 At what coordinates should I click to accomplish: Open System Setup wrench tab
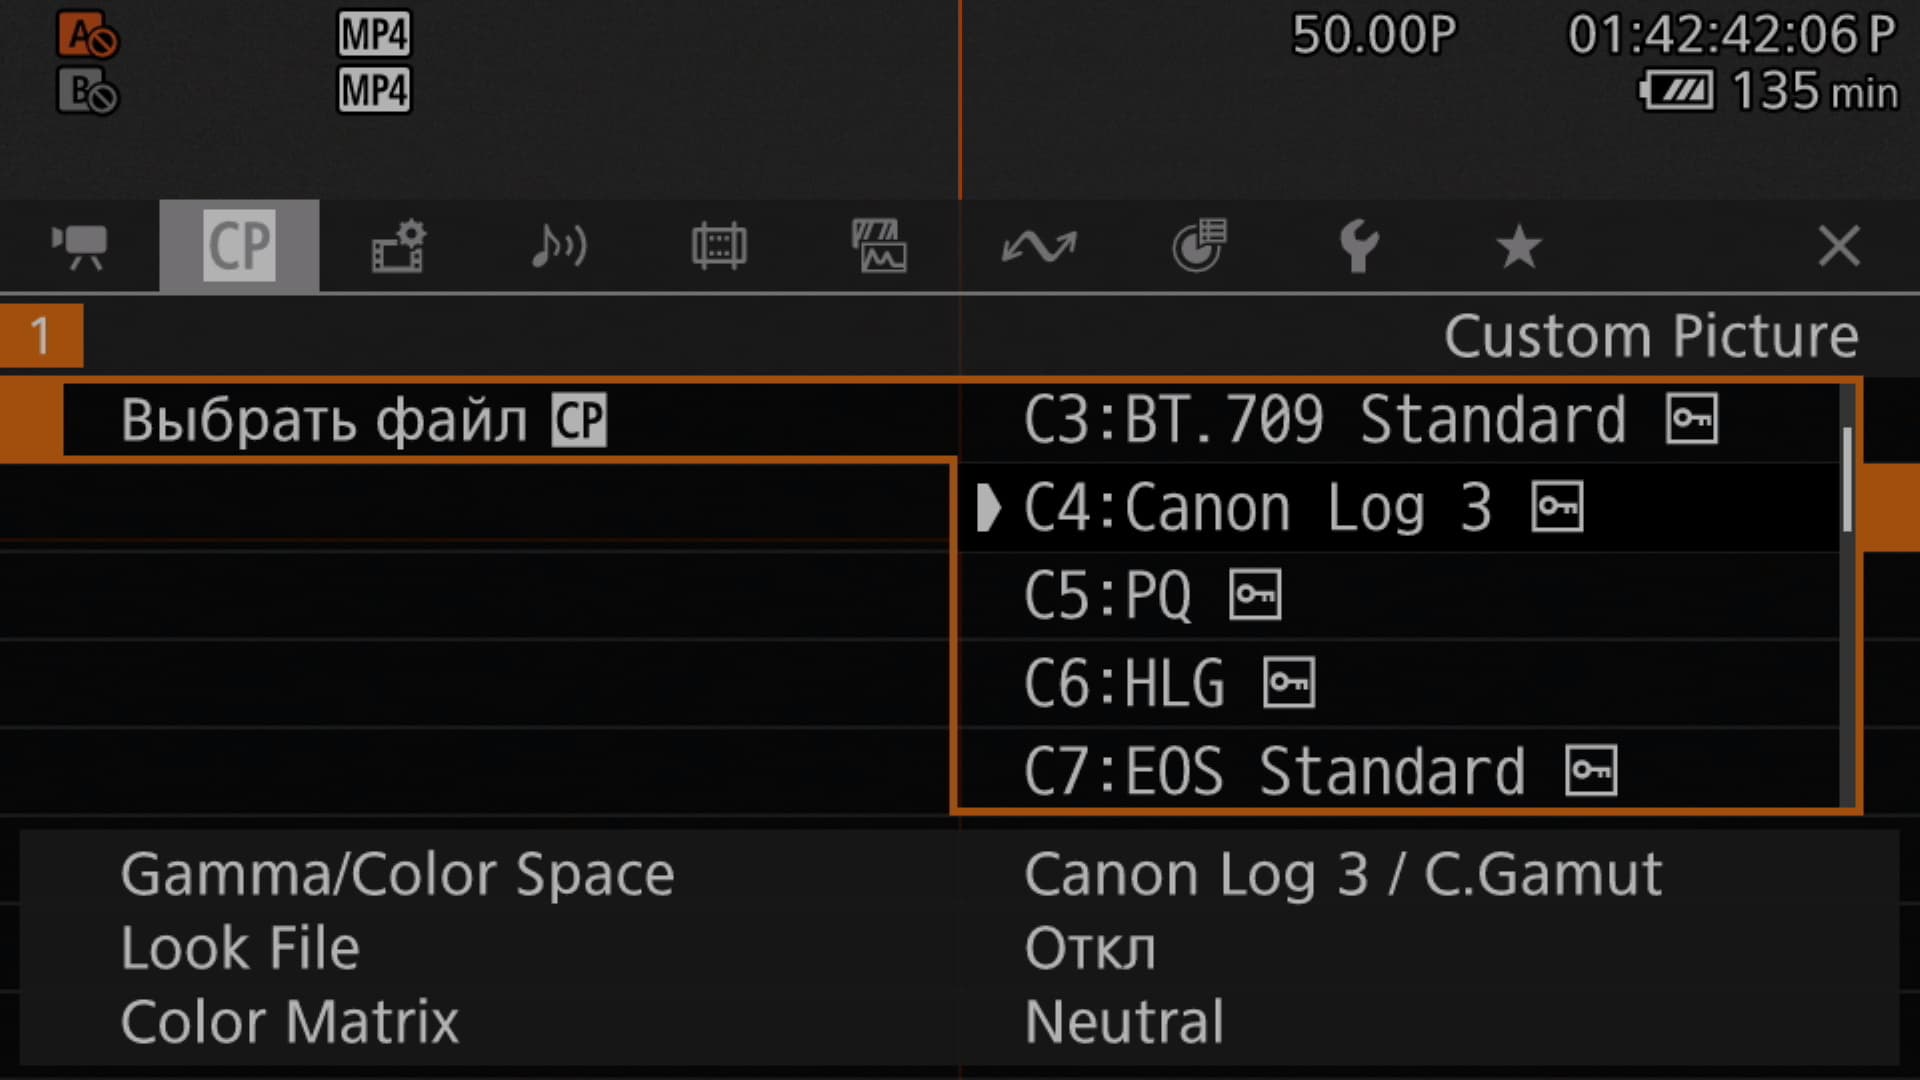(x=1359, y=246)
